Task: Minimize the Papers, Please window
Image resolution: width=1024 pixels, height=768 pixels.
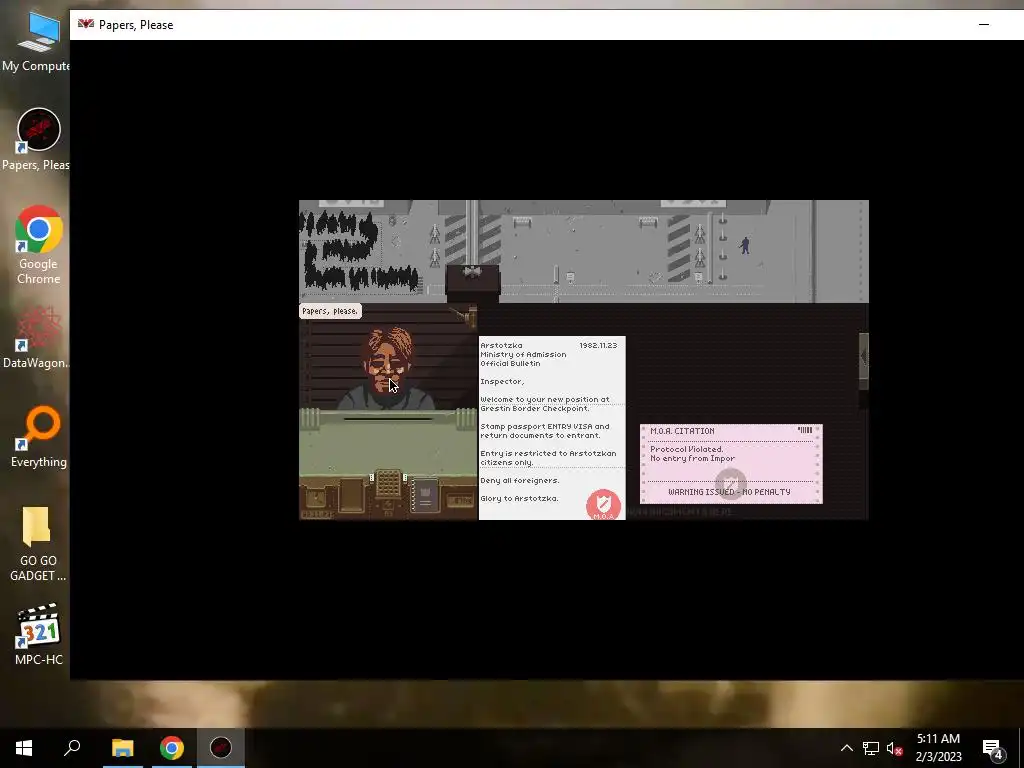Action: tap(984, 25)
